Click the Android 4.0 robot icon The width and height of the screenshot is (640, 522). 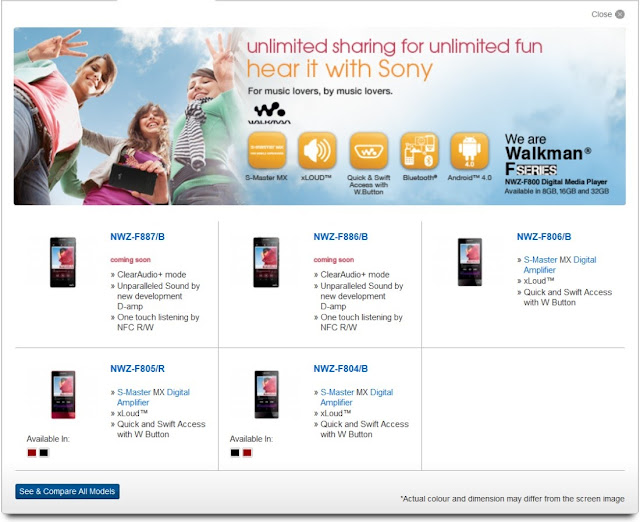pyautogui.click(x=469, y=150)
